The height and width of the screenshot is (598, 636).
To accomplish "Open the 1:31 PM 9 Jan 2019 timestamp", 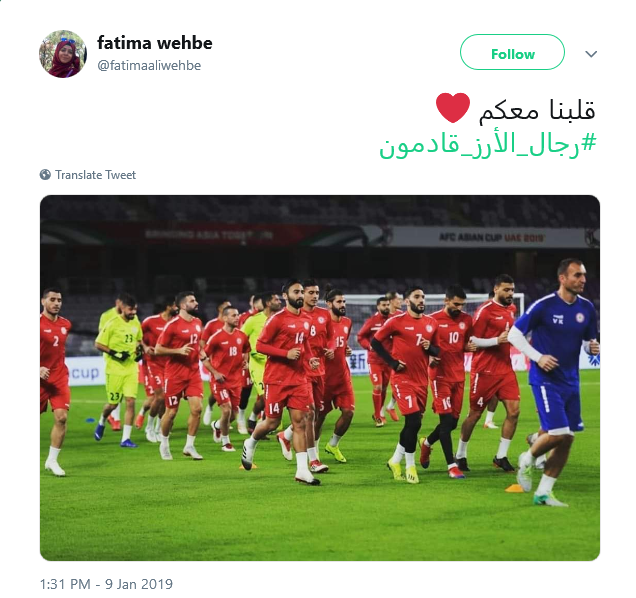I will click(x=106, y=584).
